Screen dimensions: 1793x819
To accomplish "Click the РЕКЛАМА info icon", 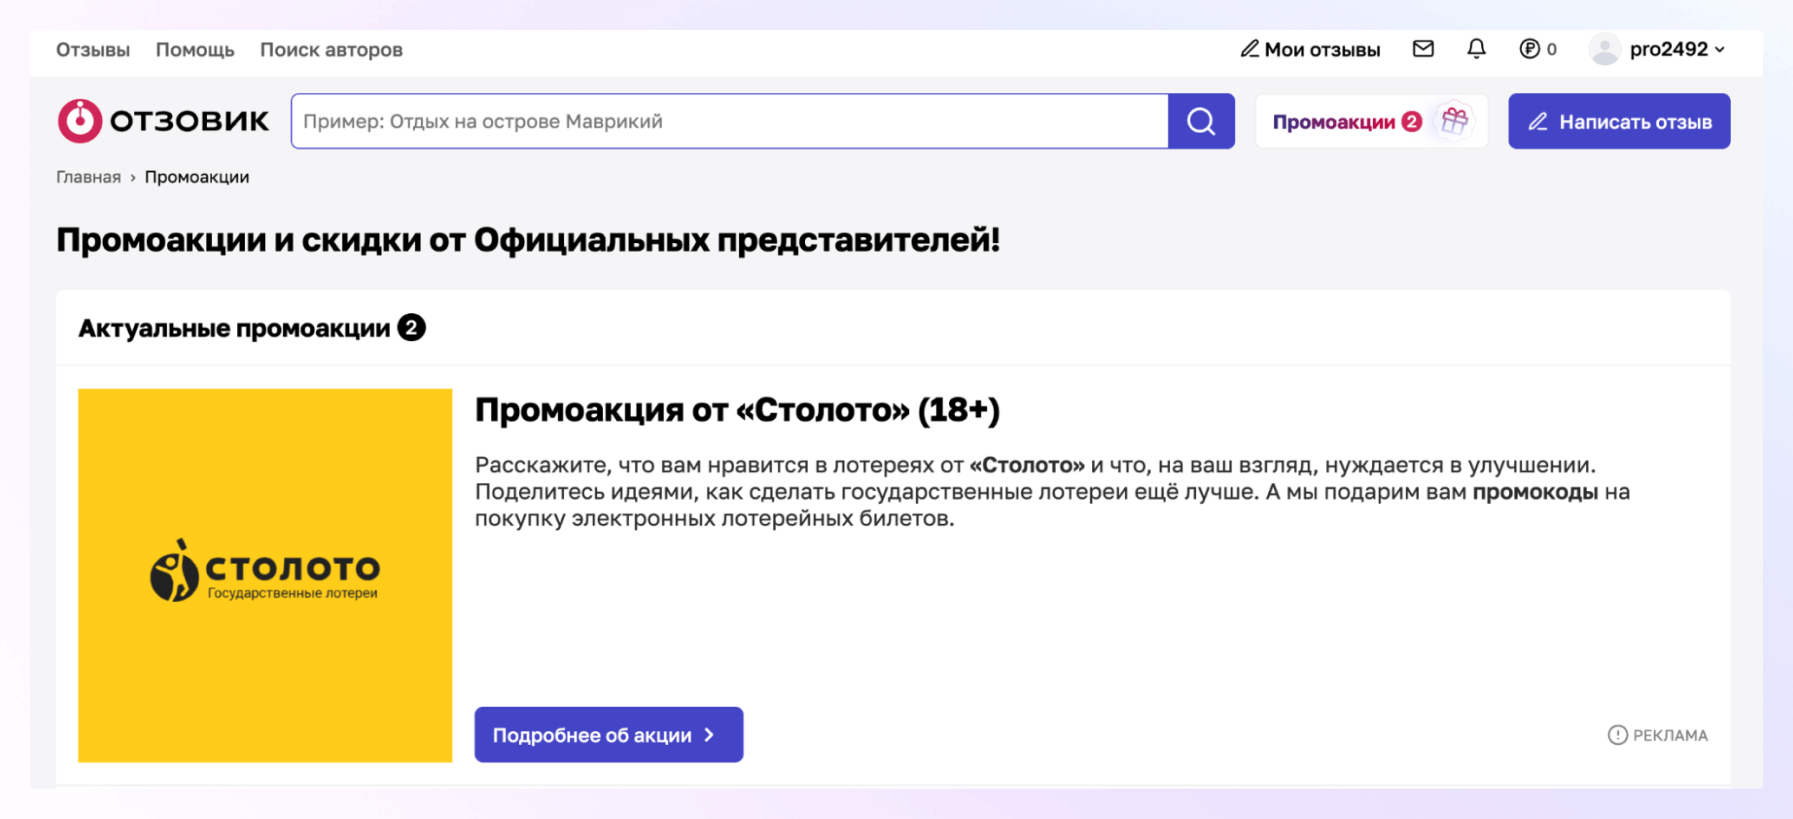I will [x=1617, y=735].
